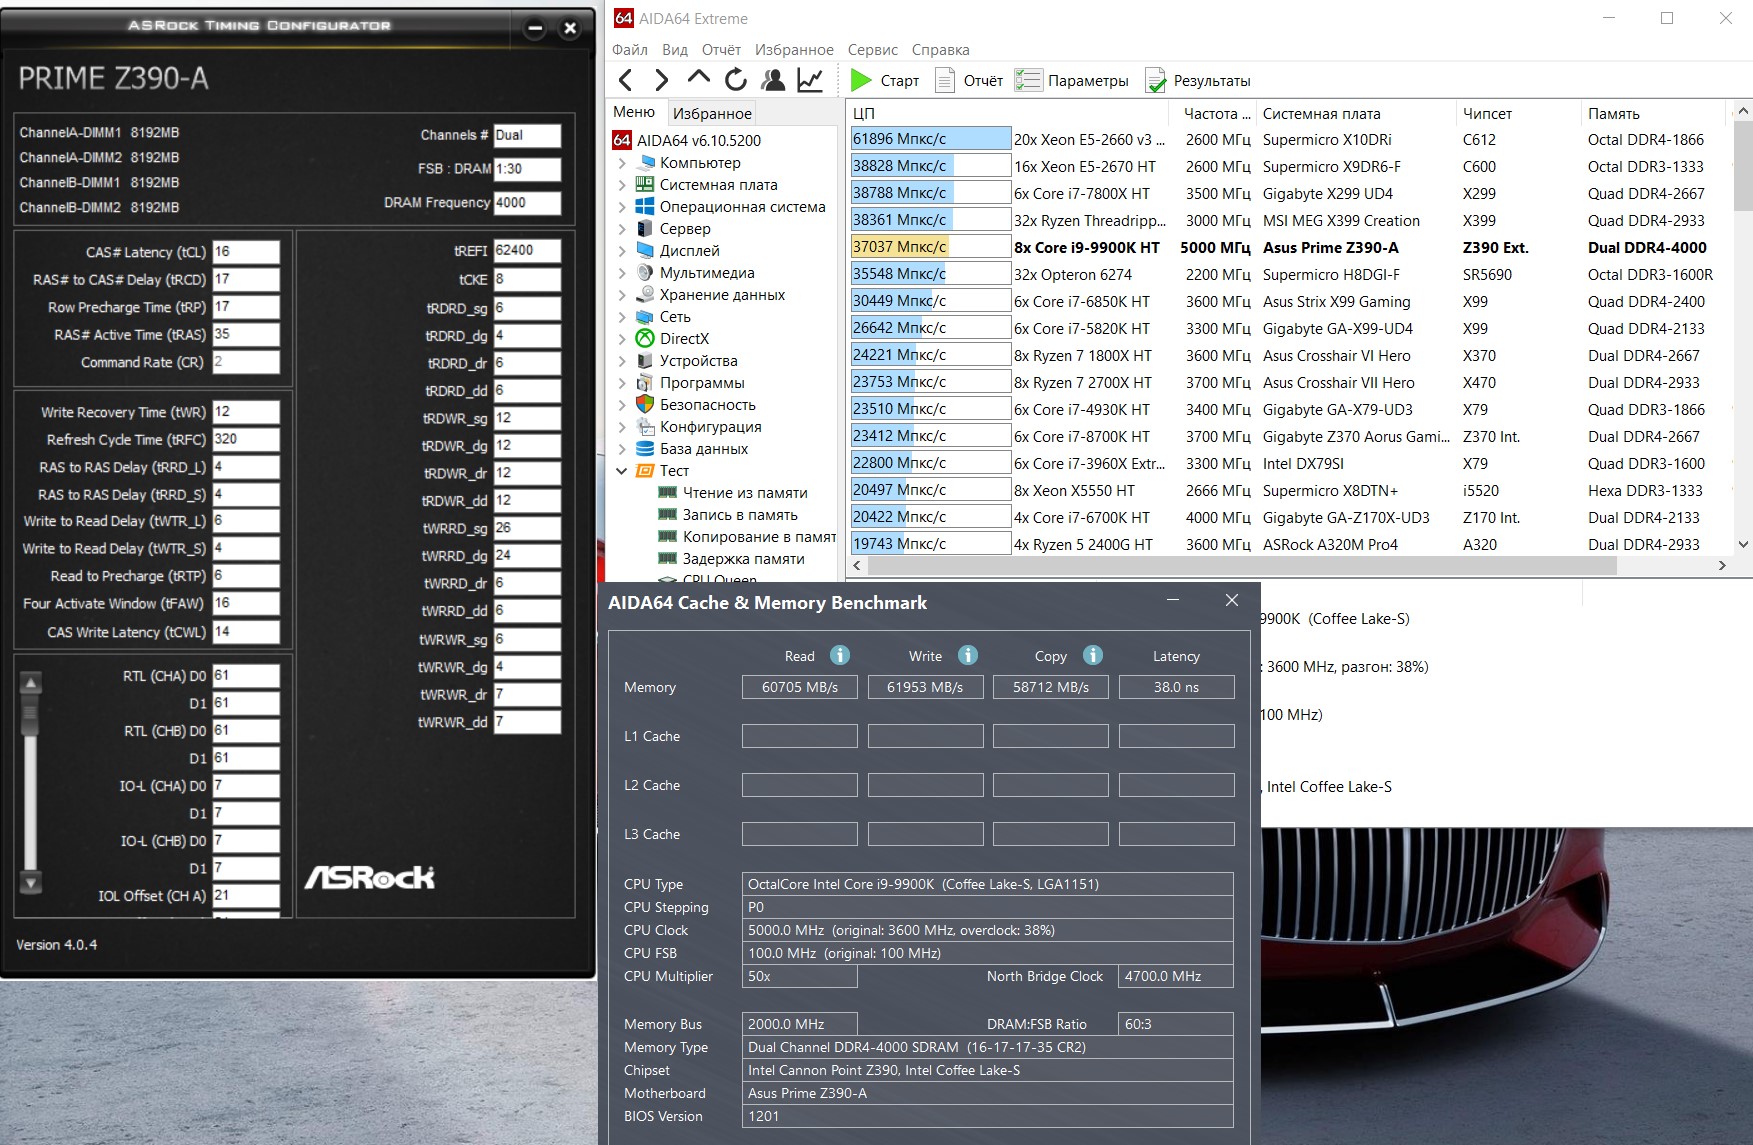Screen dimensions: 1753x1145
Task: Expand the Устройства tree node
Action: click(x=622, y=360)
